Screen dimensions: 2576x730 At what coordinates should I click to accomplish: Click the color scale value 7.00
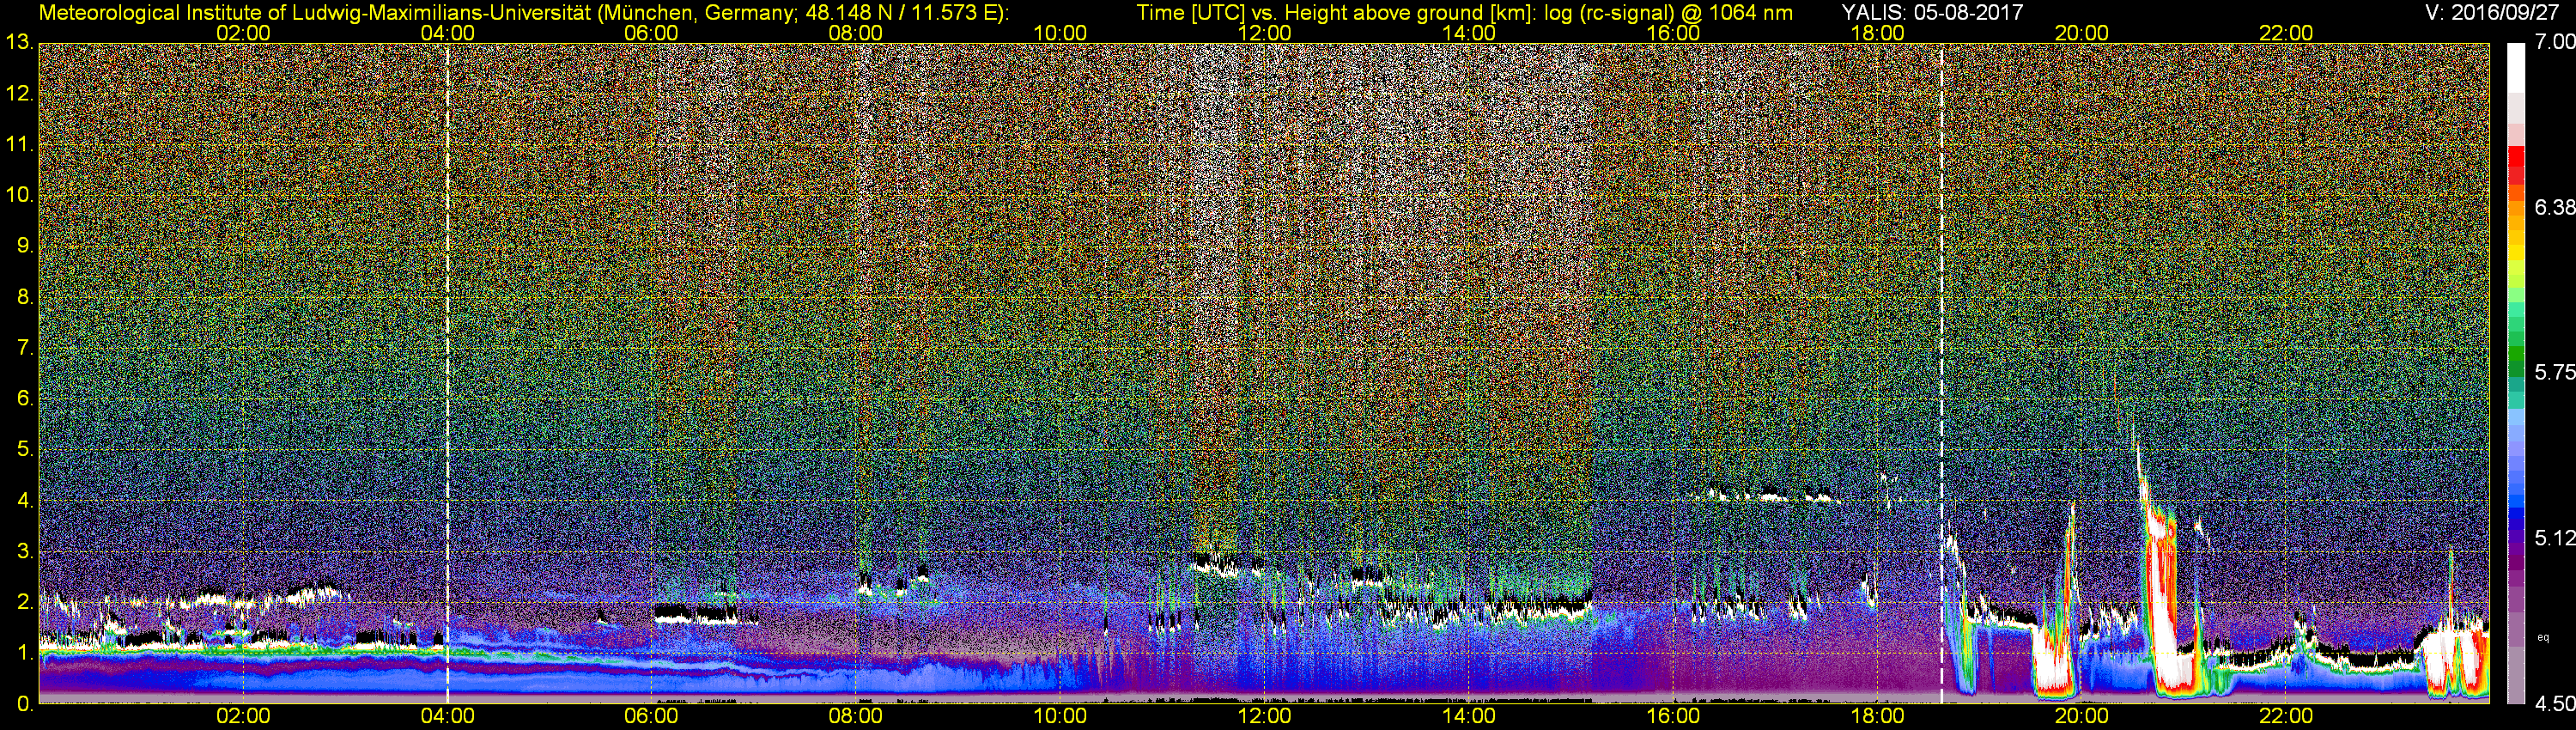click(x=2554, y=42)
